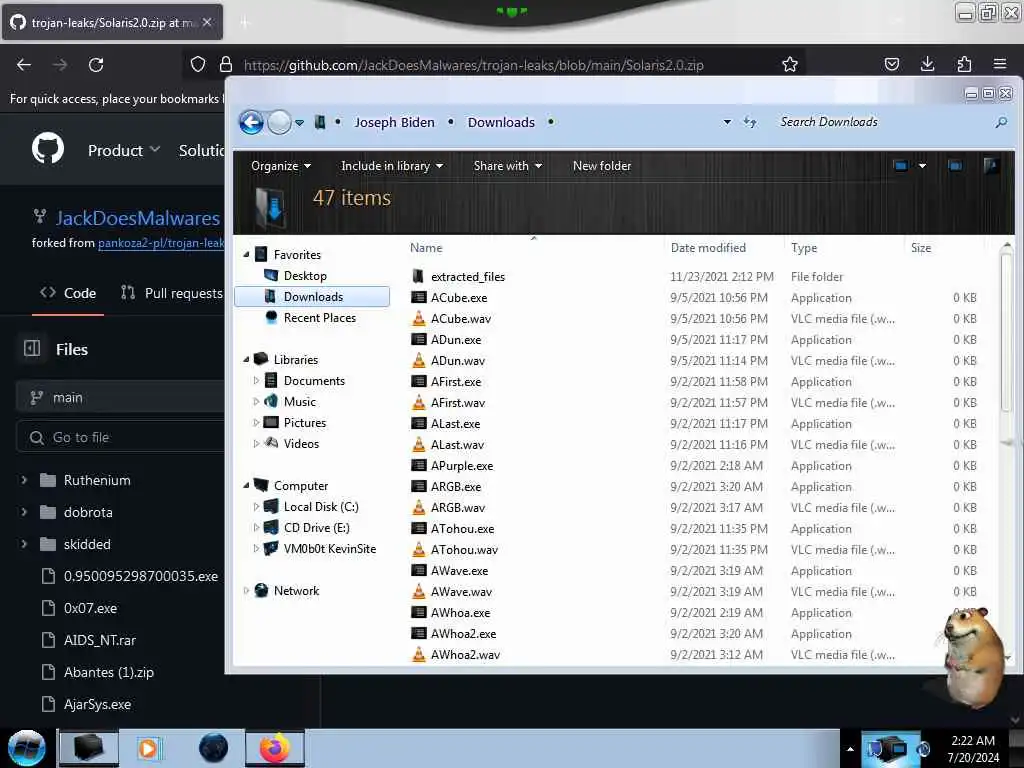Reload the Firefox page
This screenshot has height=768, width=1024.
click(96, 65)
